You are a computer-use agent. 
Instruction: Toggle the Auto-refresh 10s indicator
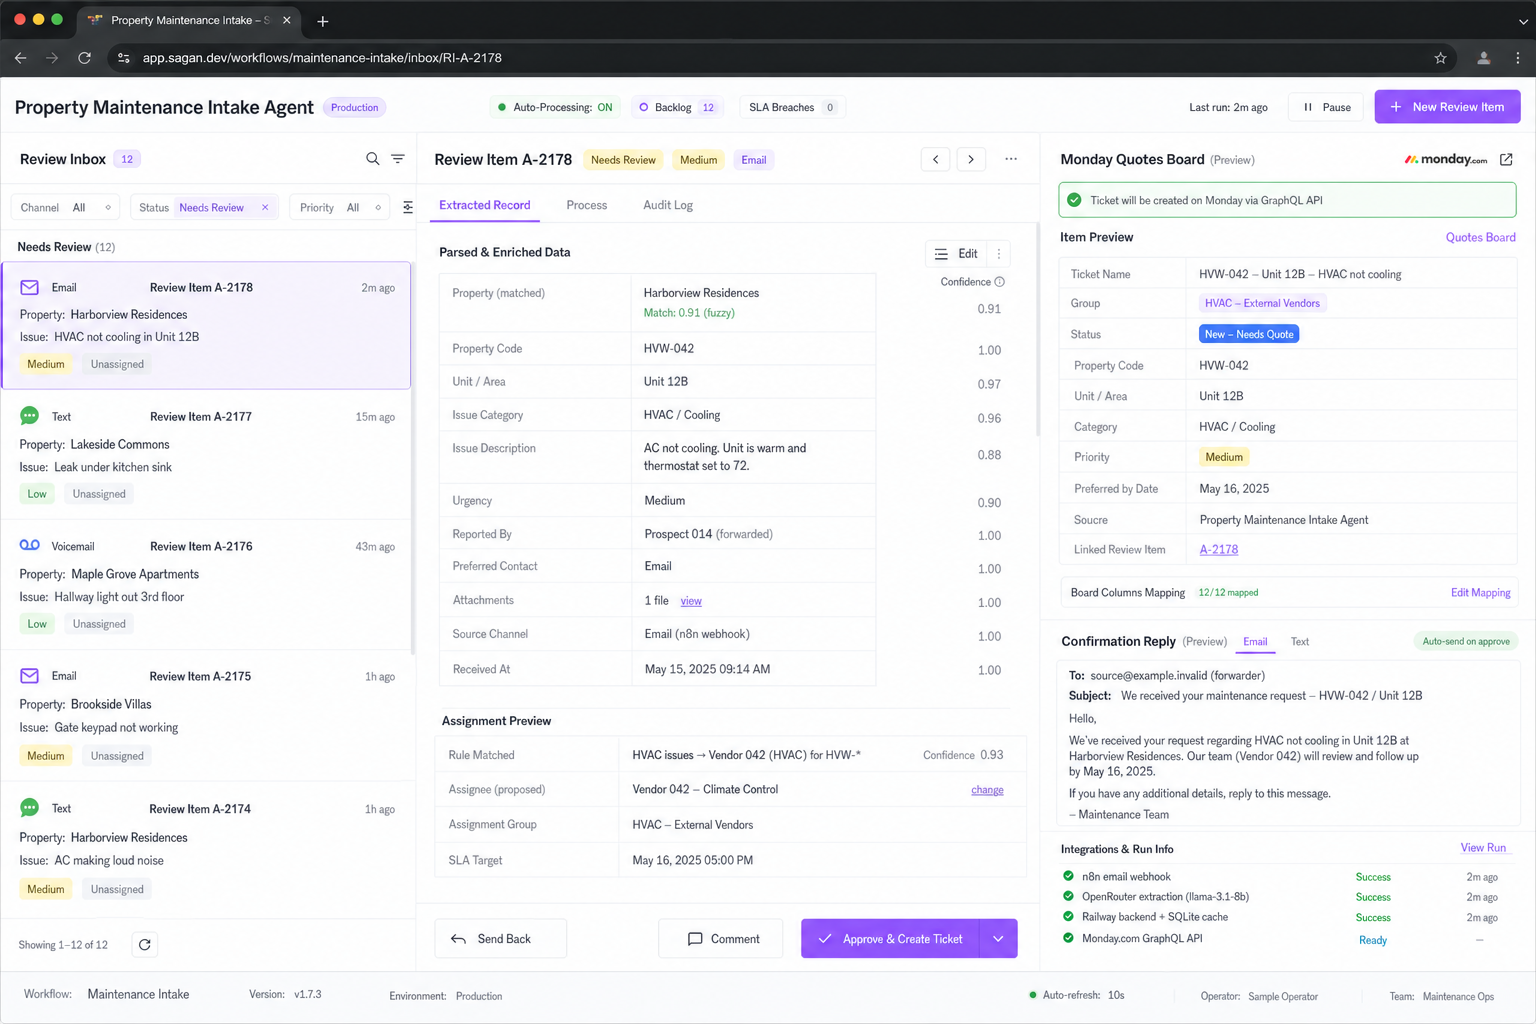point(1077,996)
